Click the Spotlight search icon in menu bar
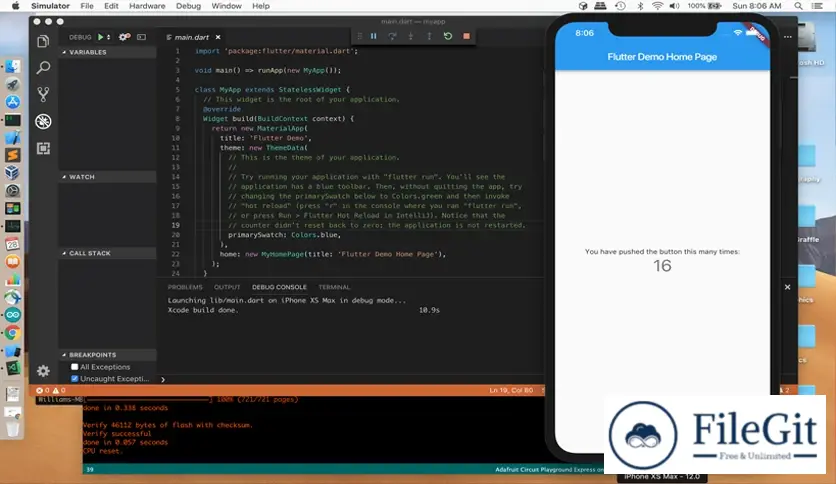Image resolution: width=836 pixels, height=484 pixels. pyautogui.click(x=798, y=6)
